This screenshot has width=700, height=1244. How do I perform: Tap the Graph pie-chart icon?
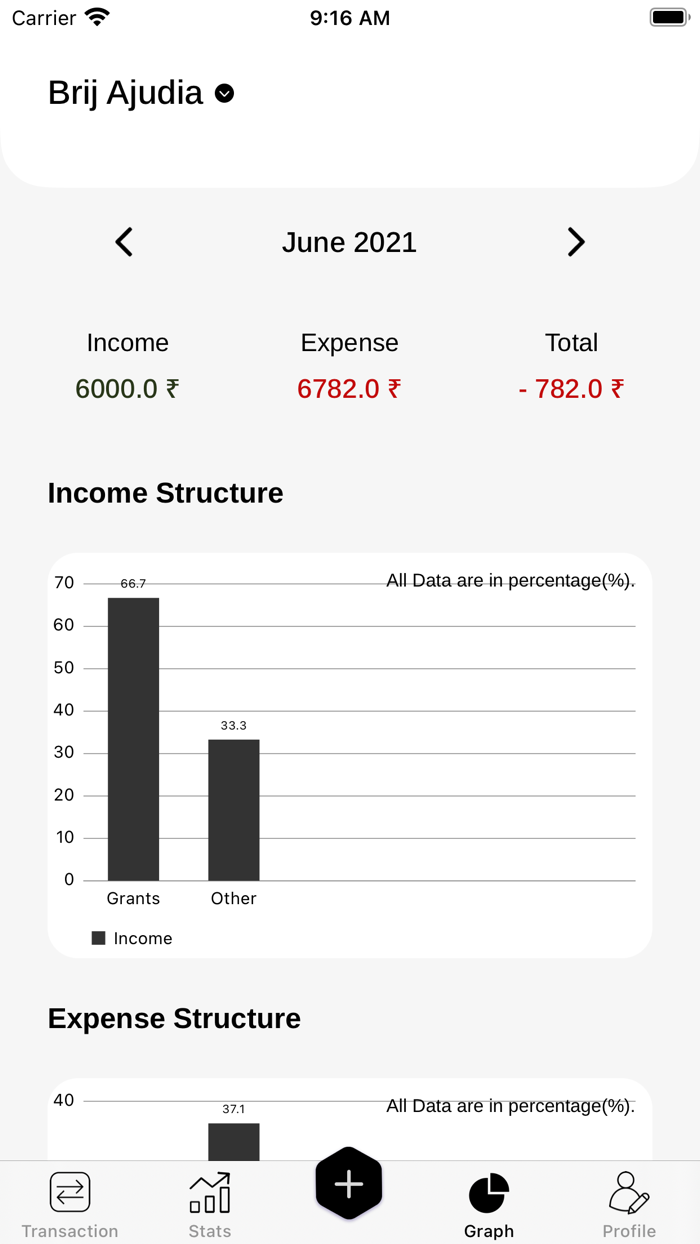pyautogui.click(x=489, y=1190)
